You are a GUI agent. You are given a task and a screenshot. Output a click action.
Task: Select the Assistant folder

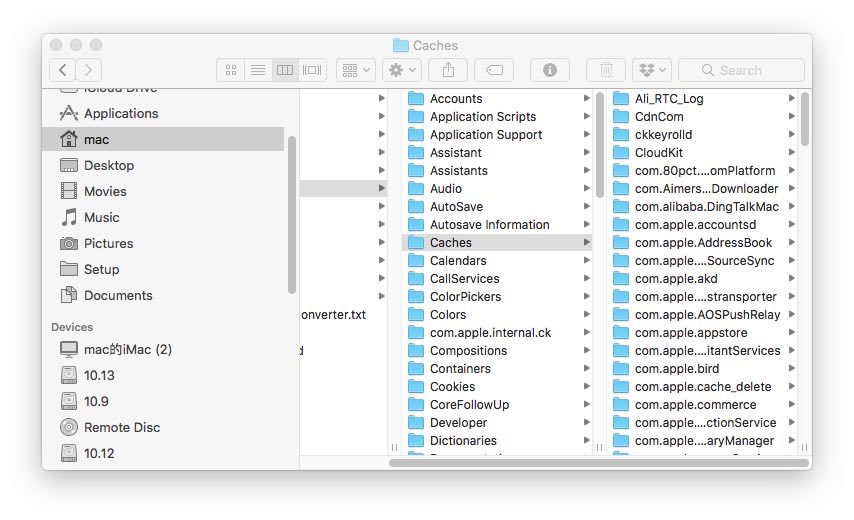[x=497, y=152]
